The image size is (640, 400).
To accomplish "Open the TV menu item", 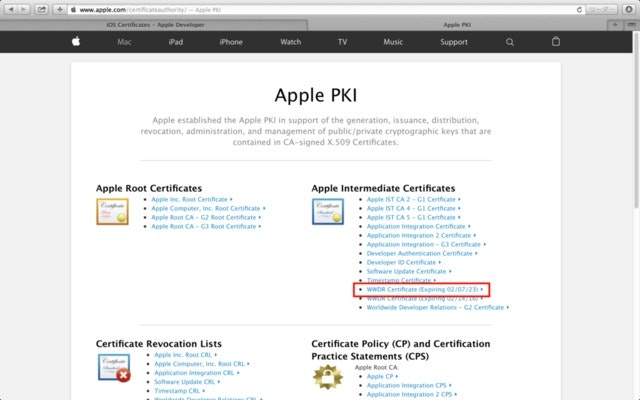I will (342, 42).
